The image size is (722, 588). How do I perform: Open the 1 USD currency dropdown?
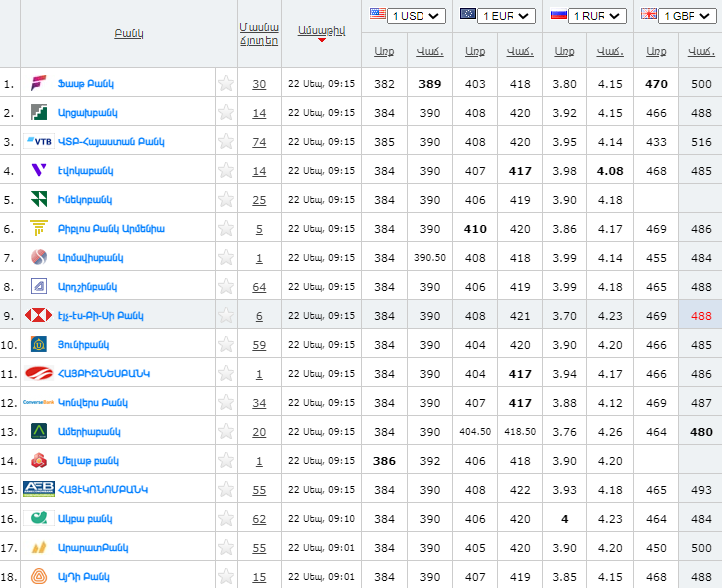pyautogui.click(x=416, y=16)
